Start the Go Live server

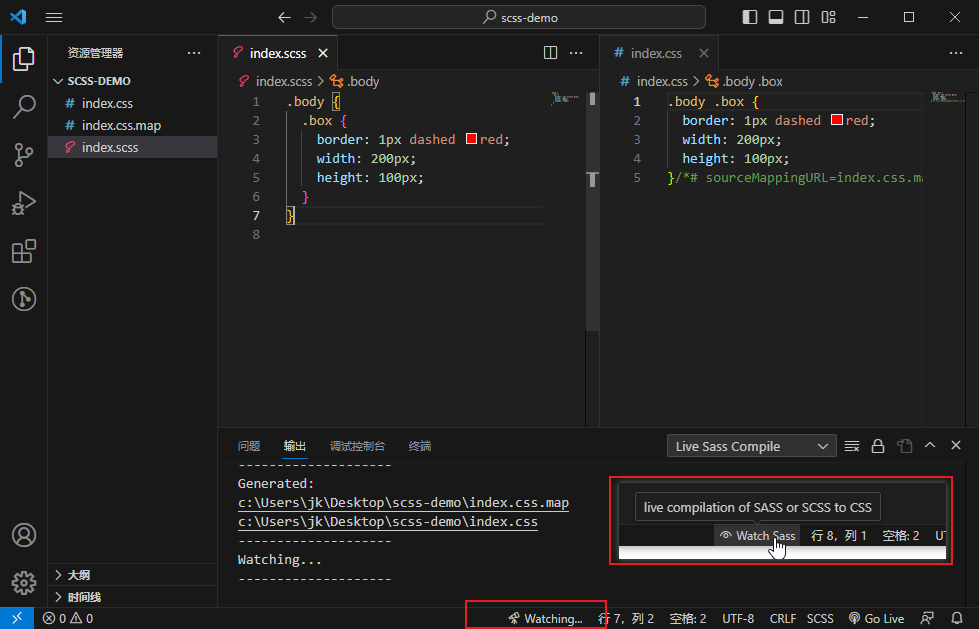(877, 618)
